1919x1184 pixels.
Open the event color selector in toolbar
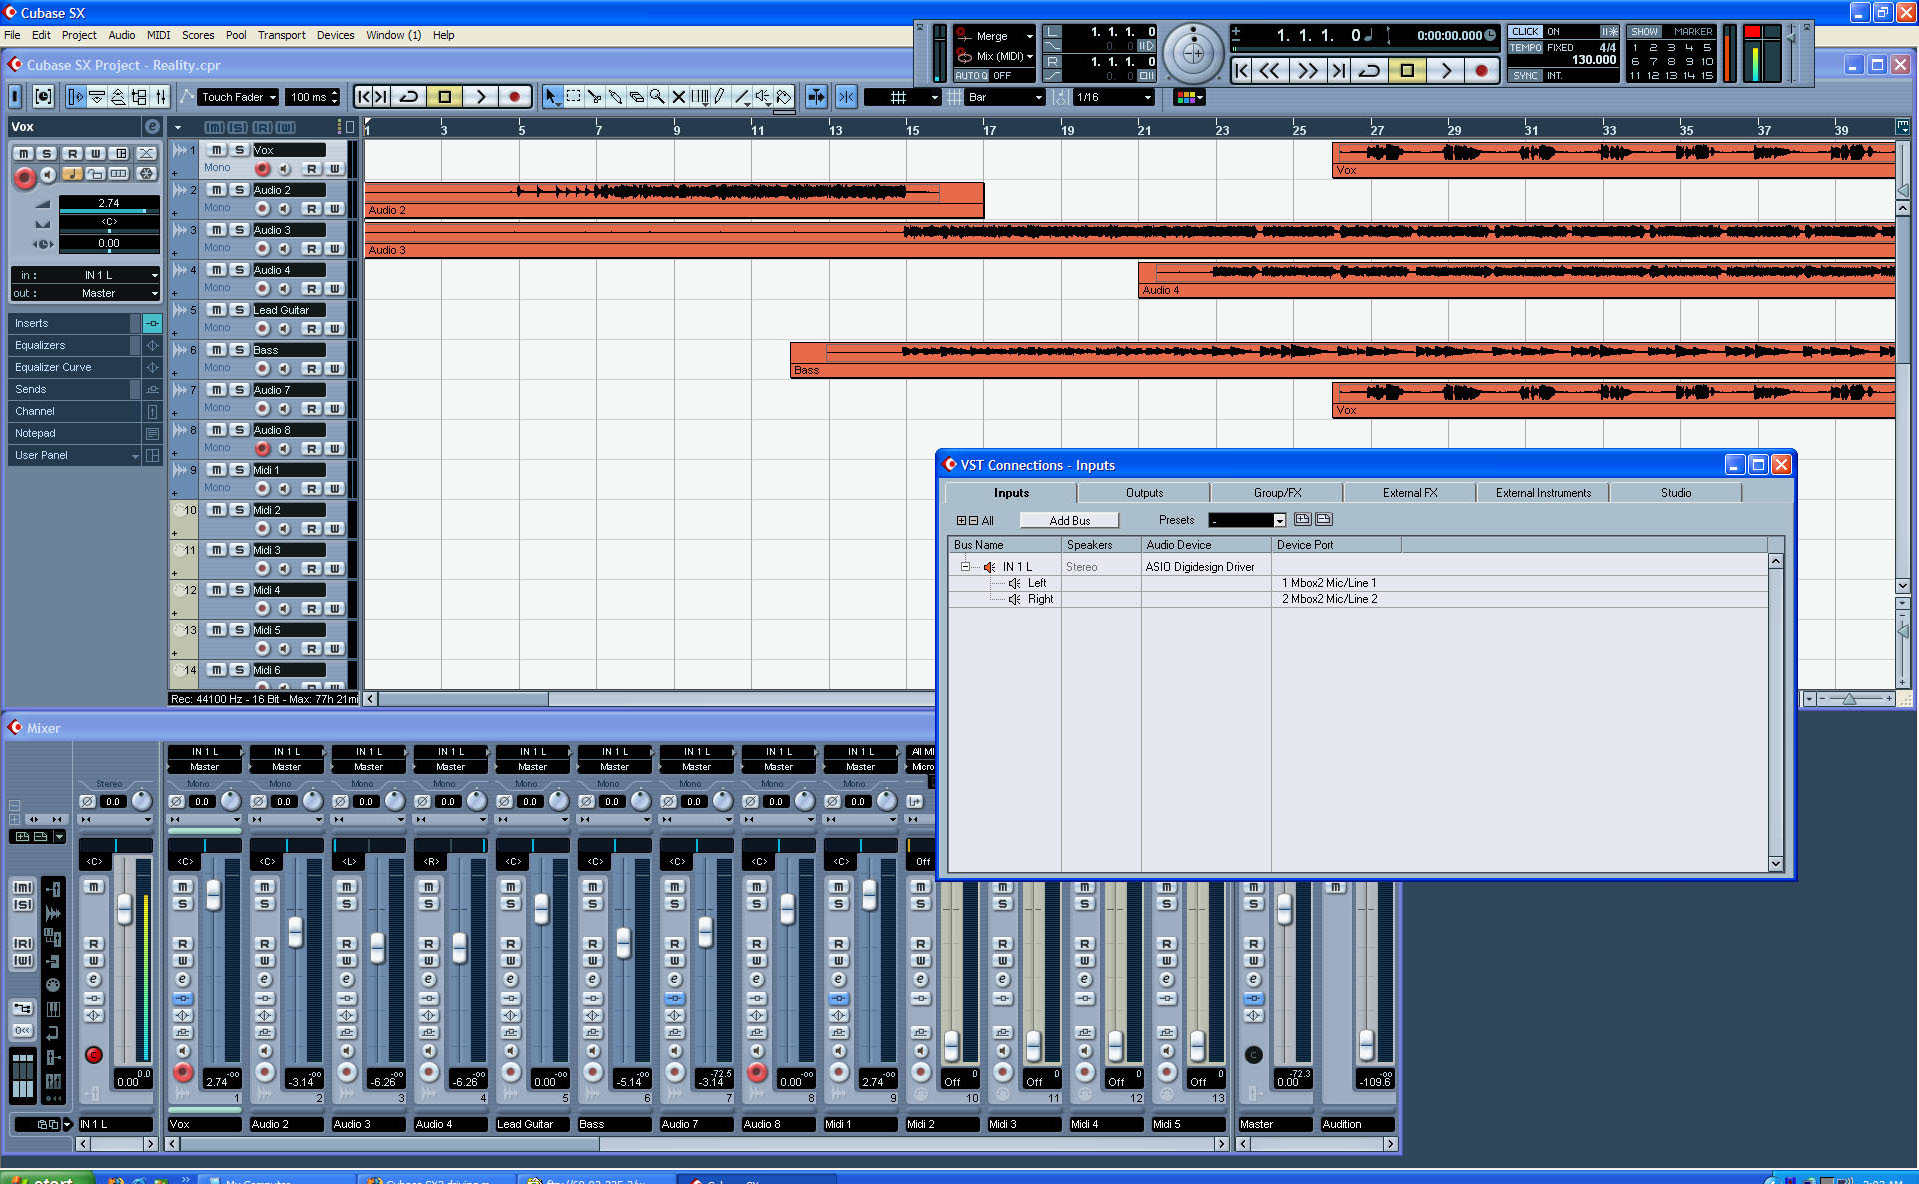1189,97
